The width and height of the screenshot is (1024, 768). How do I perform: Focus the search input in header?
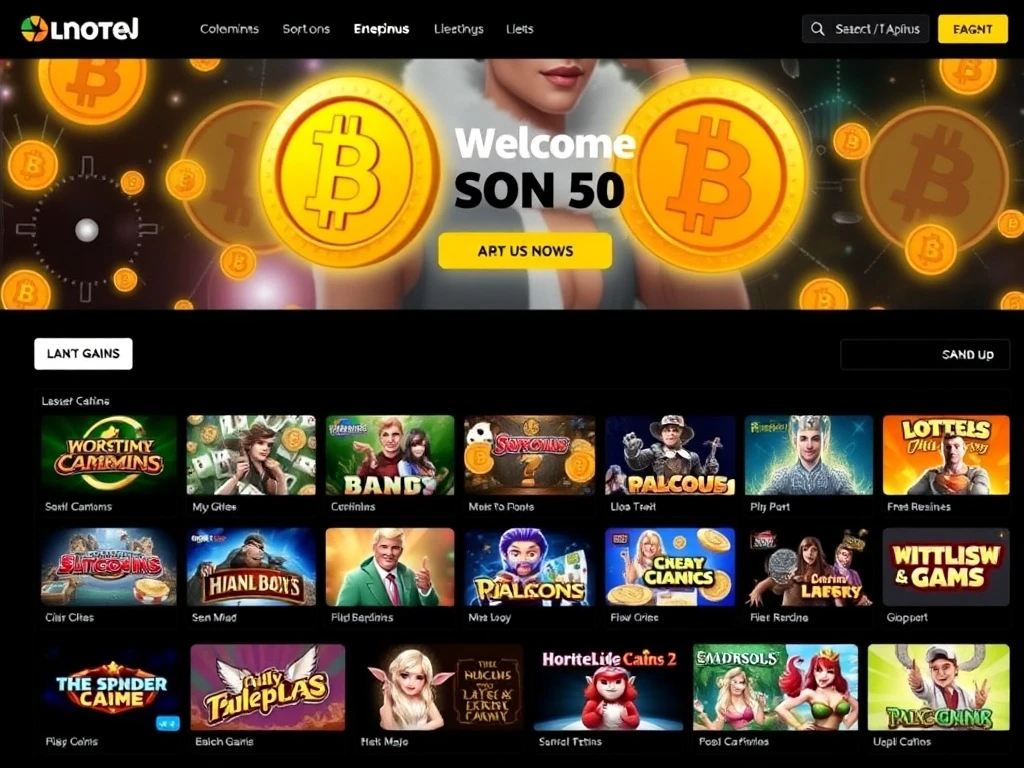tap(865, 29)
